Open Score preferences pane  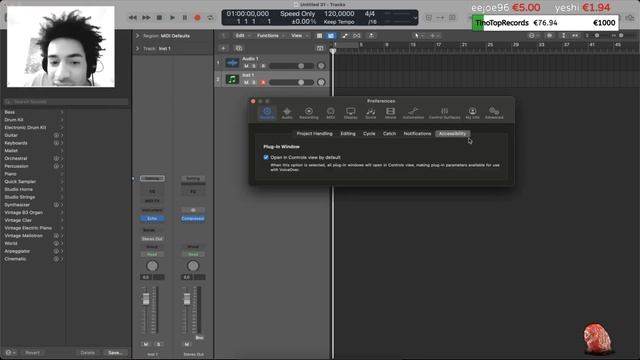[371, 113]
